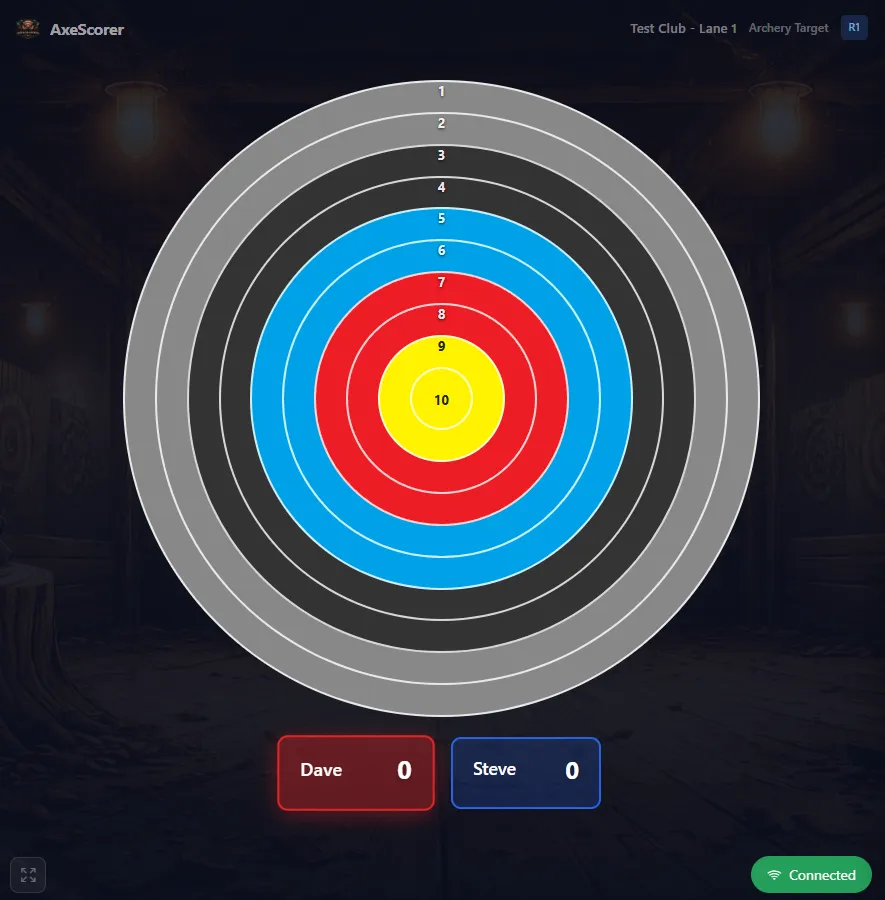The height and width of the screenshot is (900, 885).
Task: Click the red 8 ring
Action: [x=441, y=314]
